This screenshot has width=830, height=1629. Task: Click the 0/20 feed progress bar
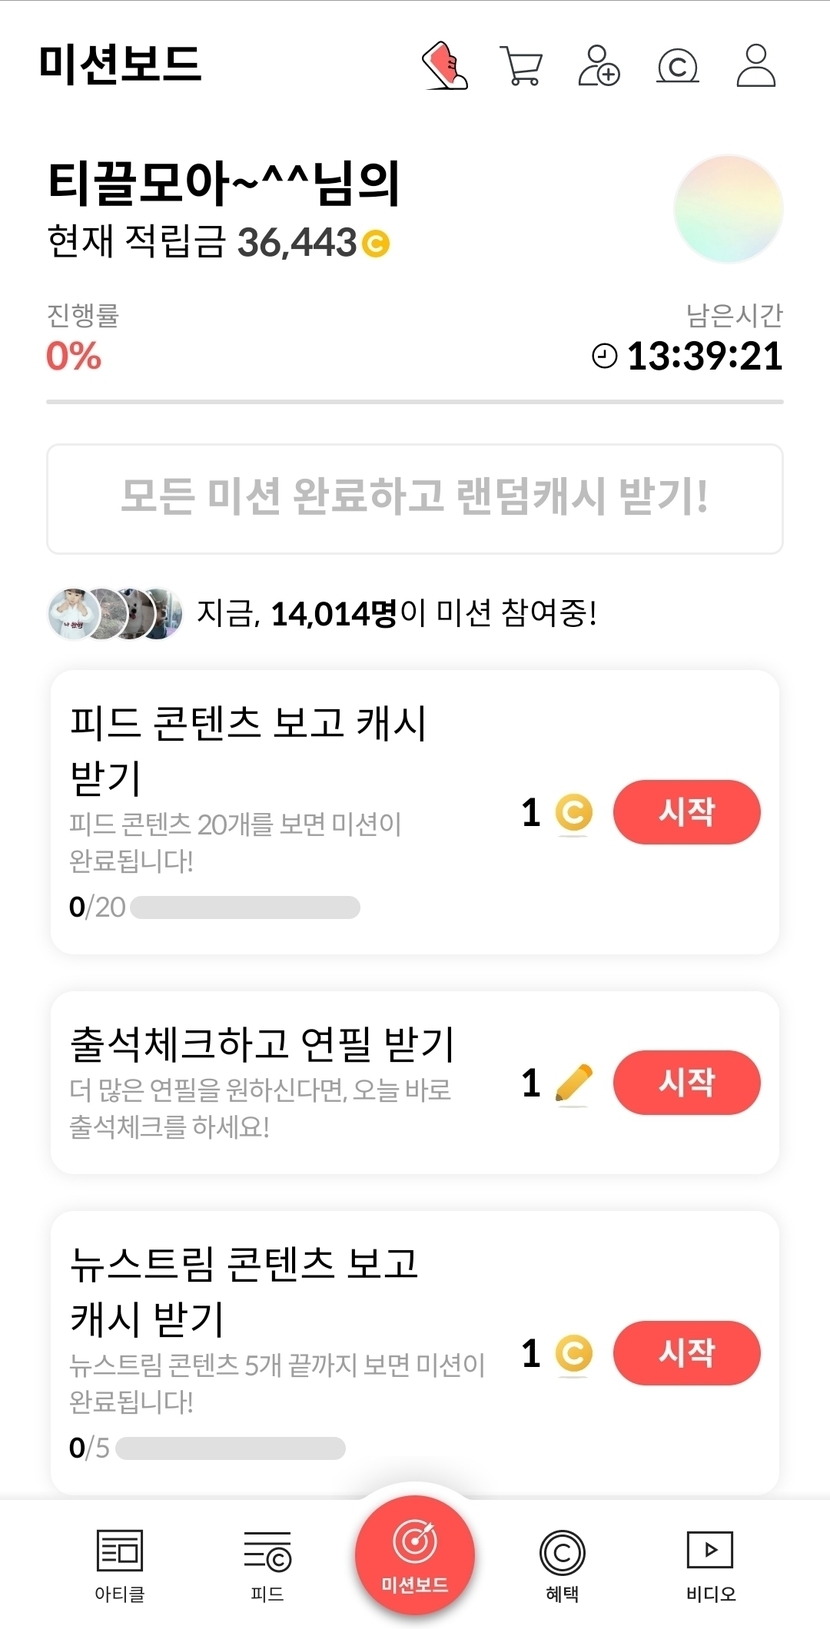245,907
